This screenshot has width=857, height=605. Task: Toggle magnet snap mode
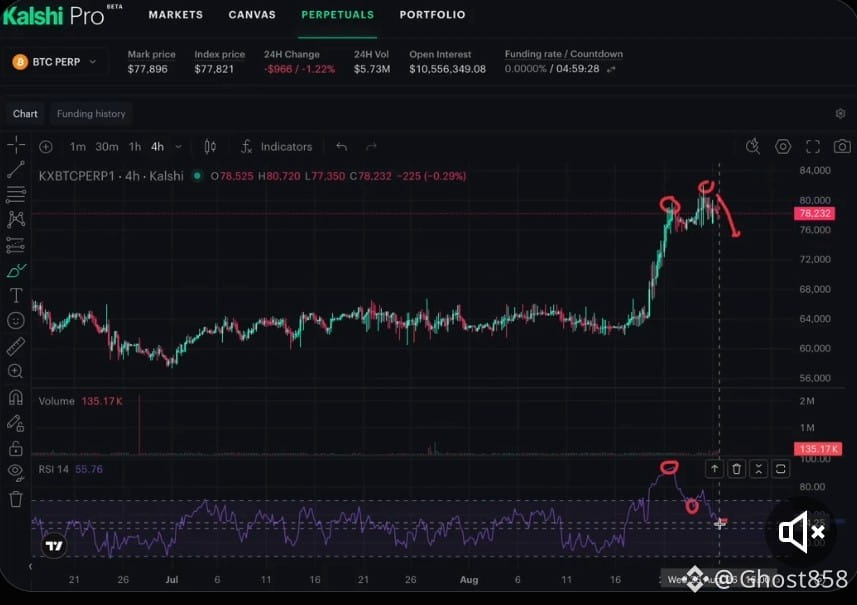[16, 397]
